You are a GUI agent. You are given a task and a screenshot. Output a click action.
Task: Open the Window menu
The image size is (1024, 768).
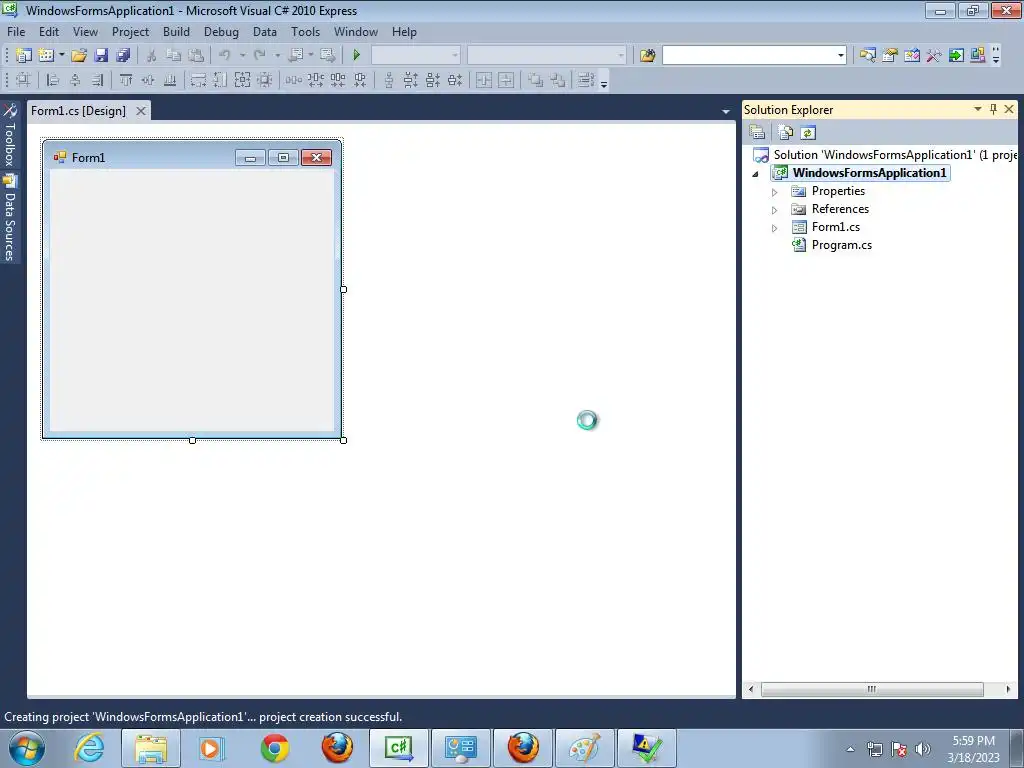tap(356, 32)
